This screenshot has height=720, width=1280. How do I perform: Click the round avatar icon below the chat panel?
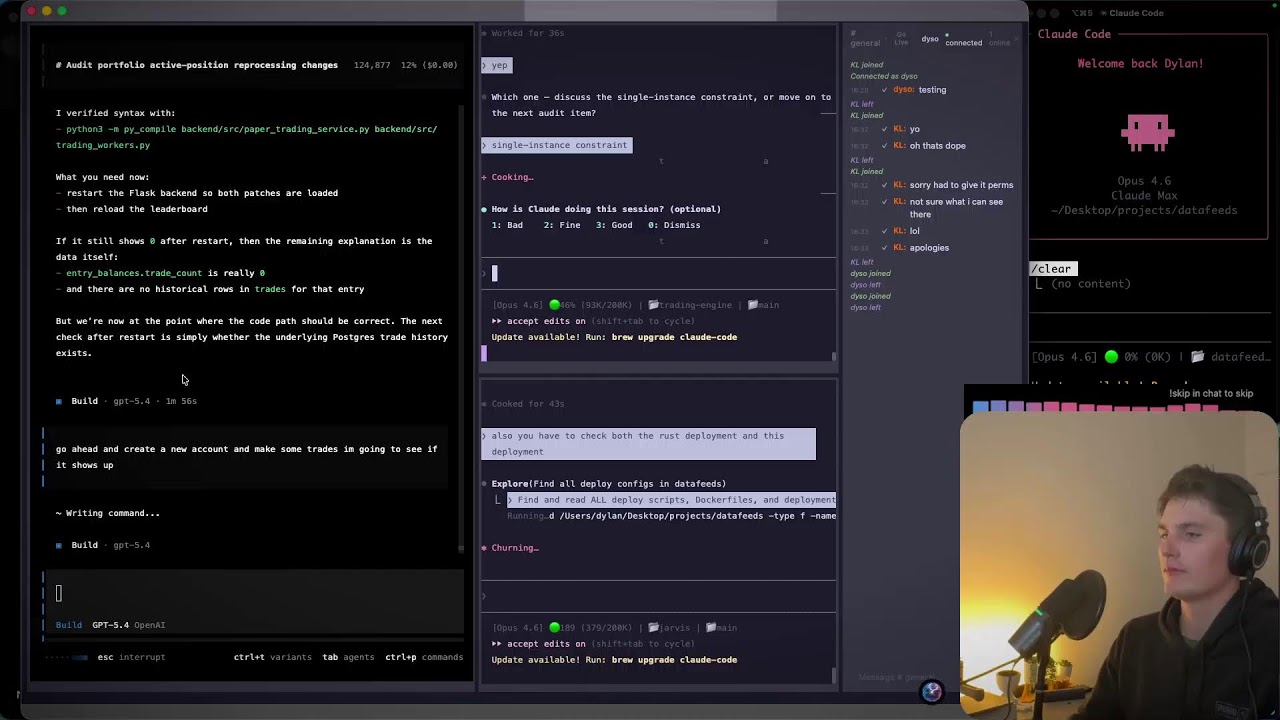tap(931, 692)
